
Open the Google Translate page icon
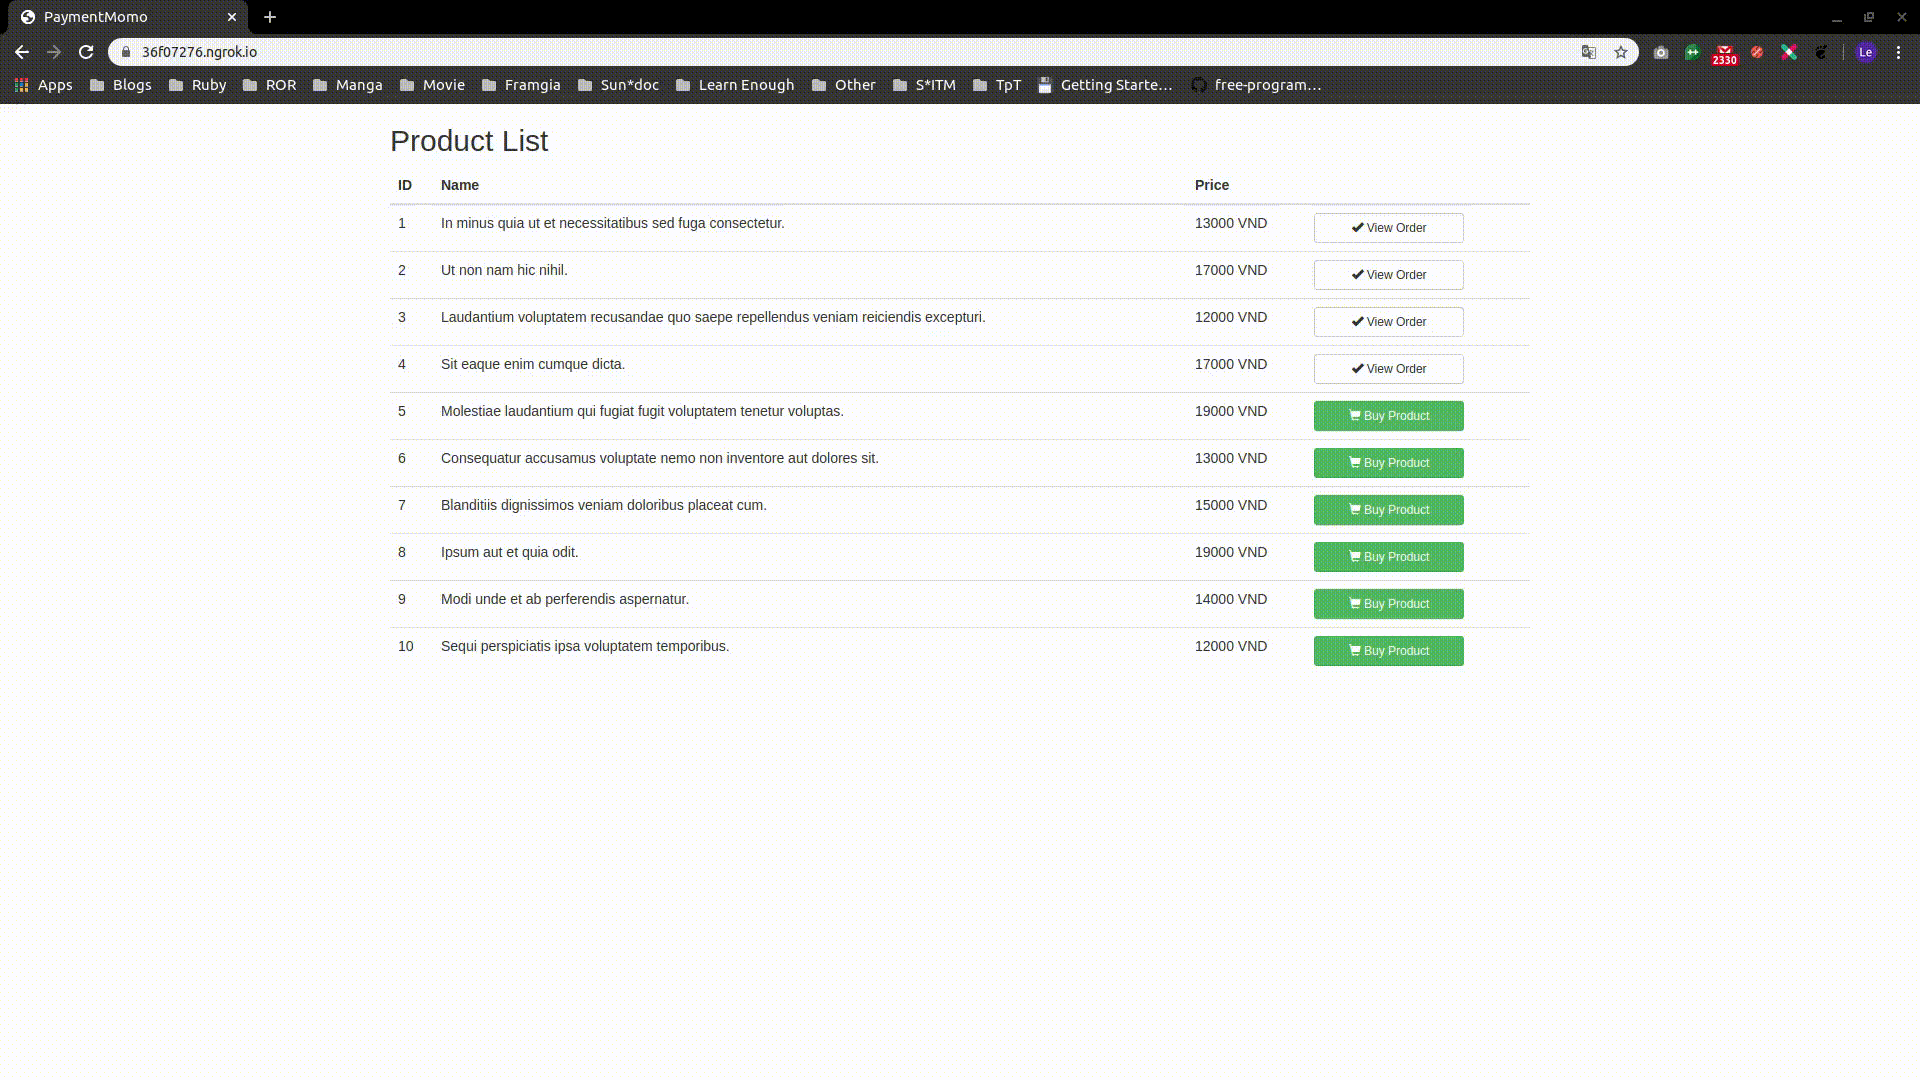pyautogui.click(x=1588, y=52)
